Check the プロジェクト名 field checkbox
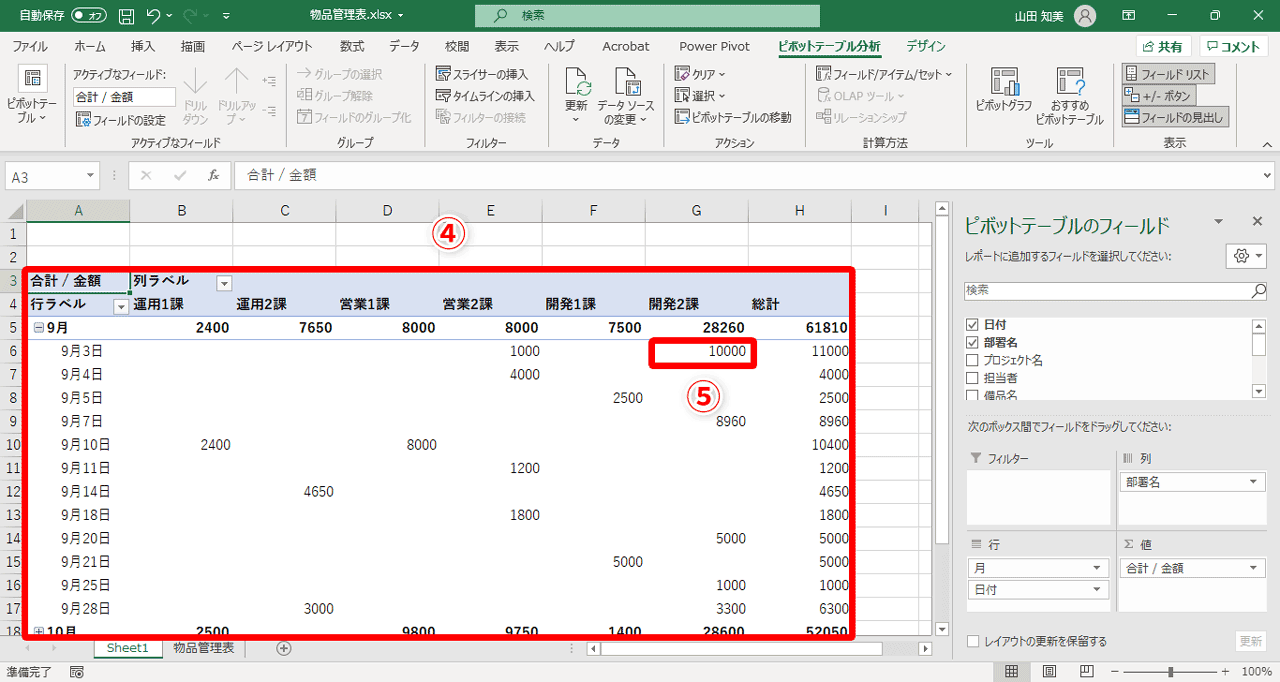This screenshot has height=682, width=1280. click(x=972, y=360)
